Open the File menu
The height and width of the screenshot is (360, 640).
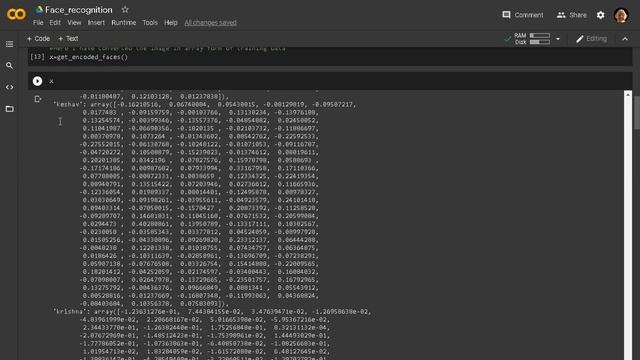pos(38,22)
